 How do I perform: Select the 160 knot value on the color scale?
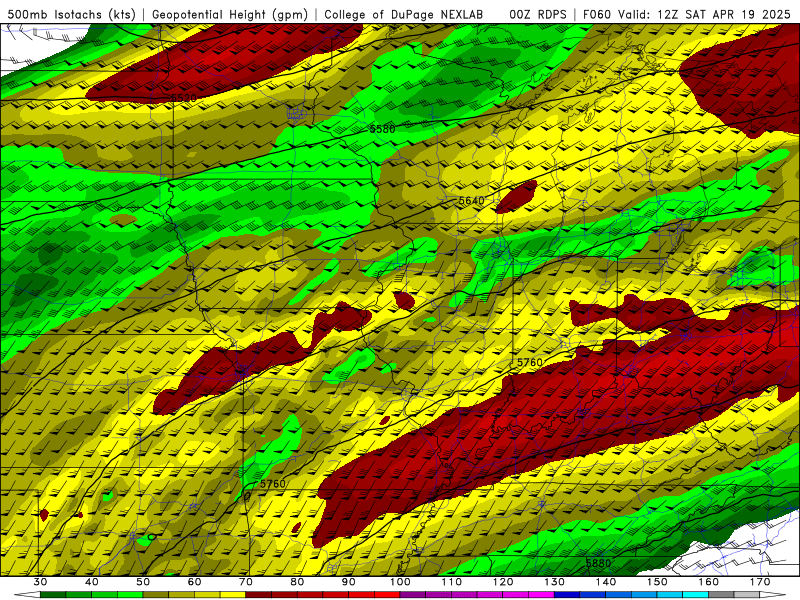click(x=709, y=582)
